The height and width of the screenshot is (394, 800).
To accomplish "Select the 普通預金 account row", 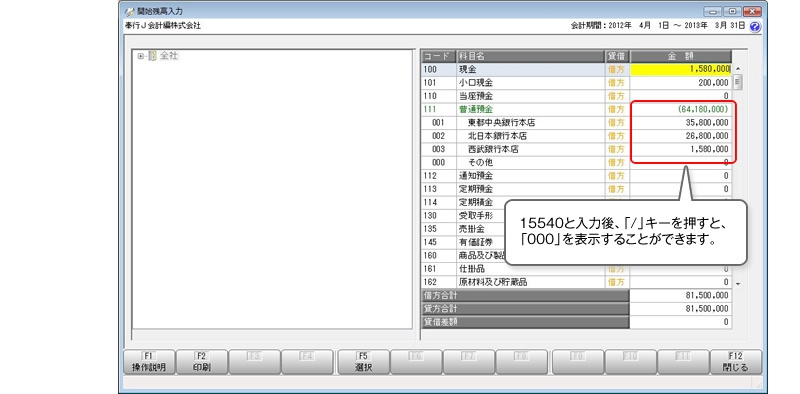I will click(577, 109).
